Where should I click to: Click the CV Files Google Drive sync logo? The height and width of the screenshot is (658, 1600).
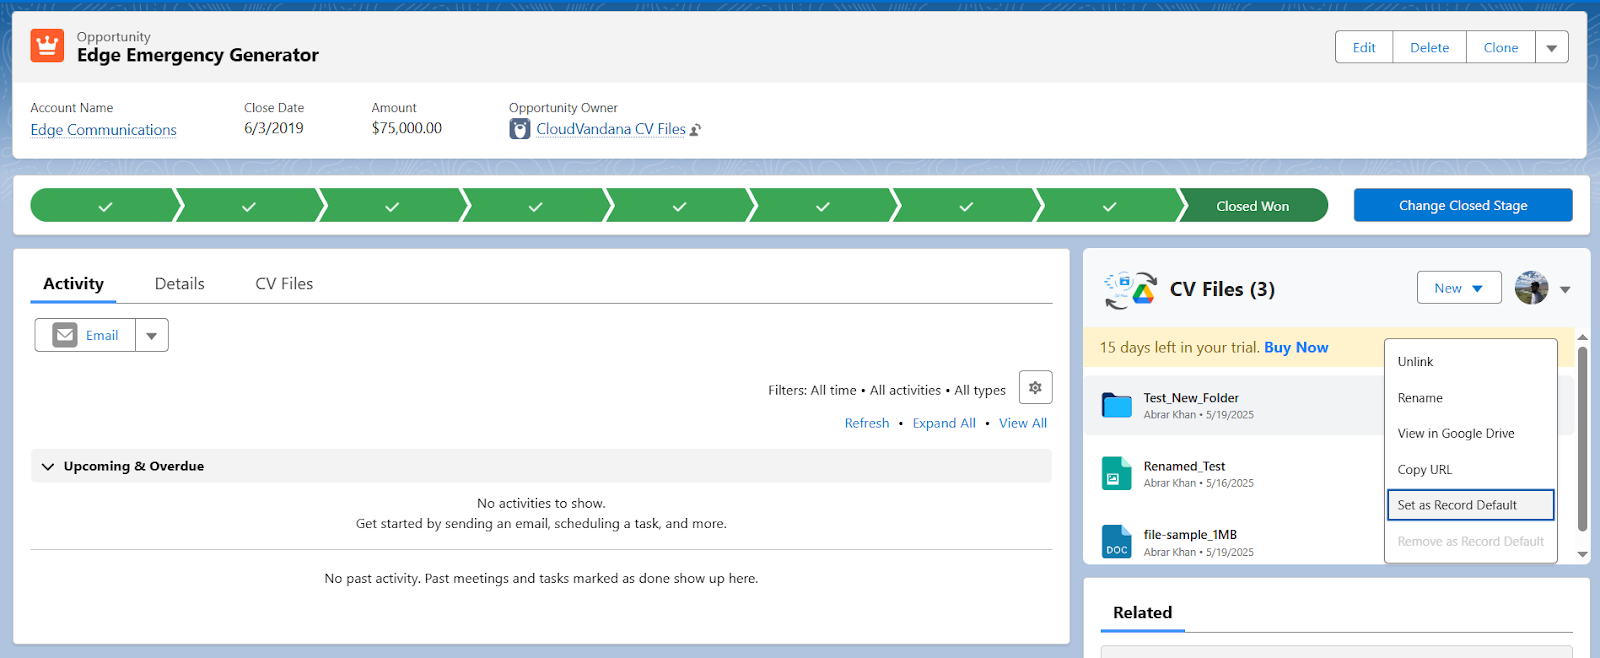tap(1130, 290)
